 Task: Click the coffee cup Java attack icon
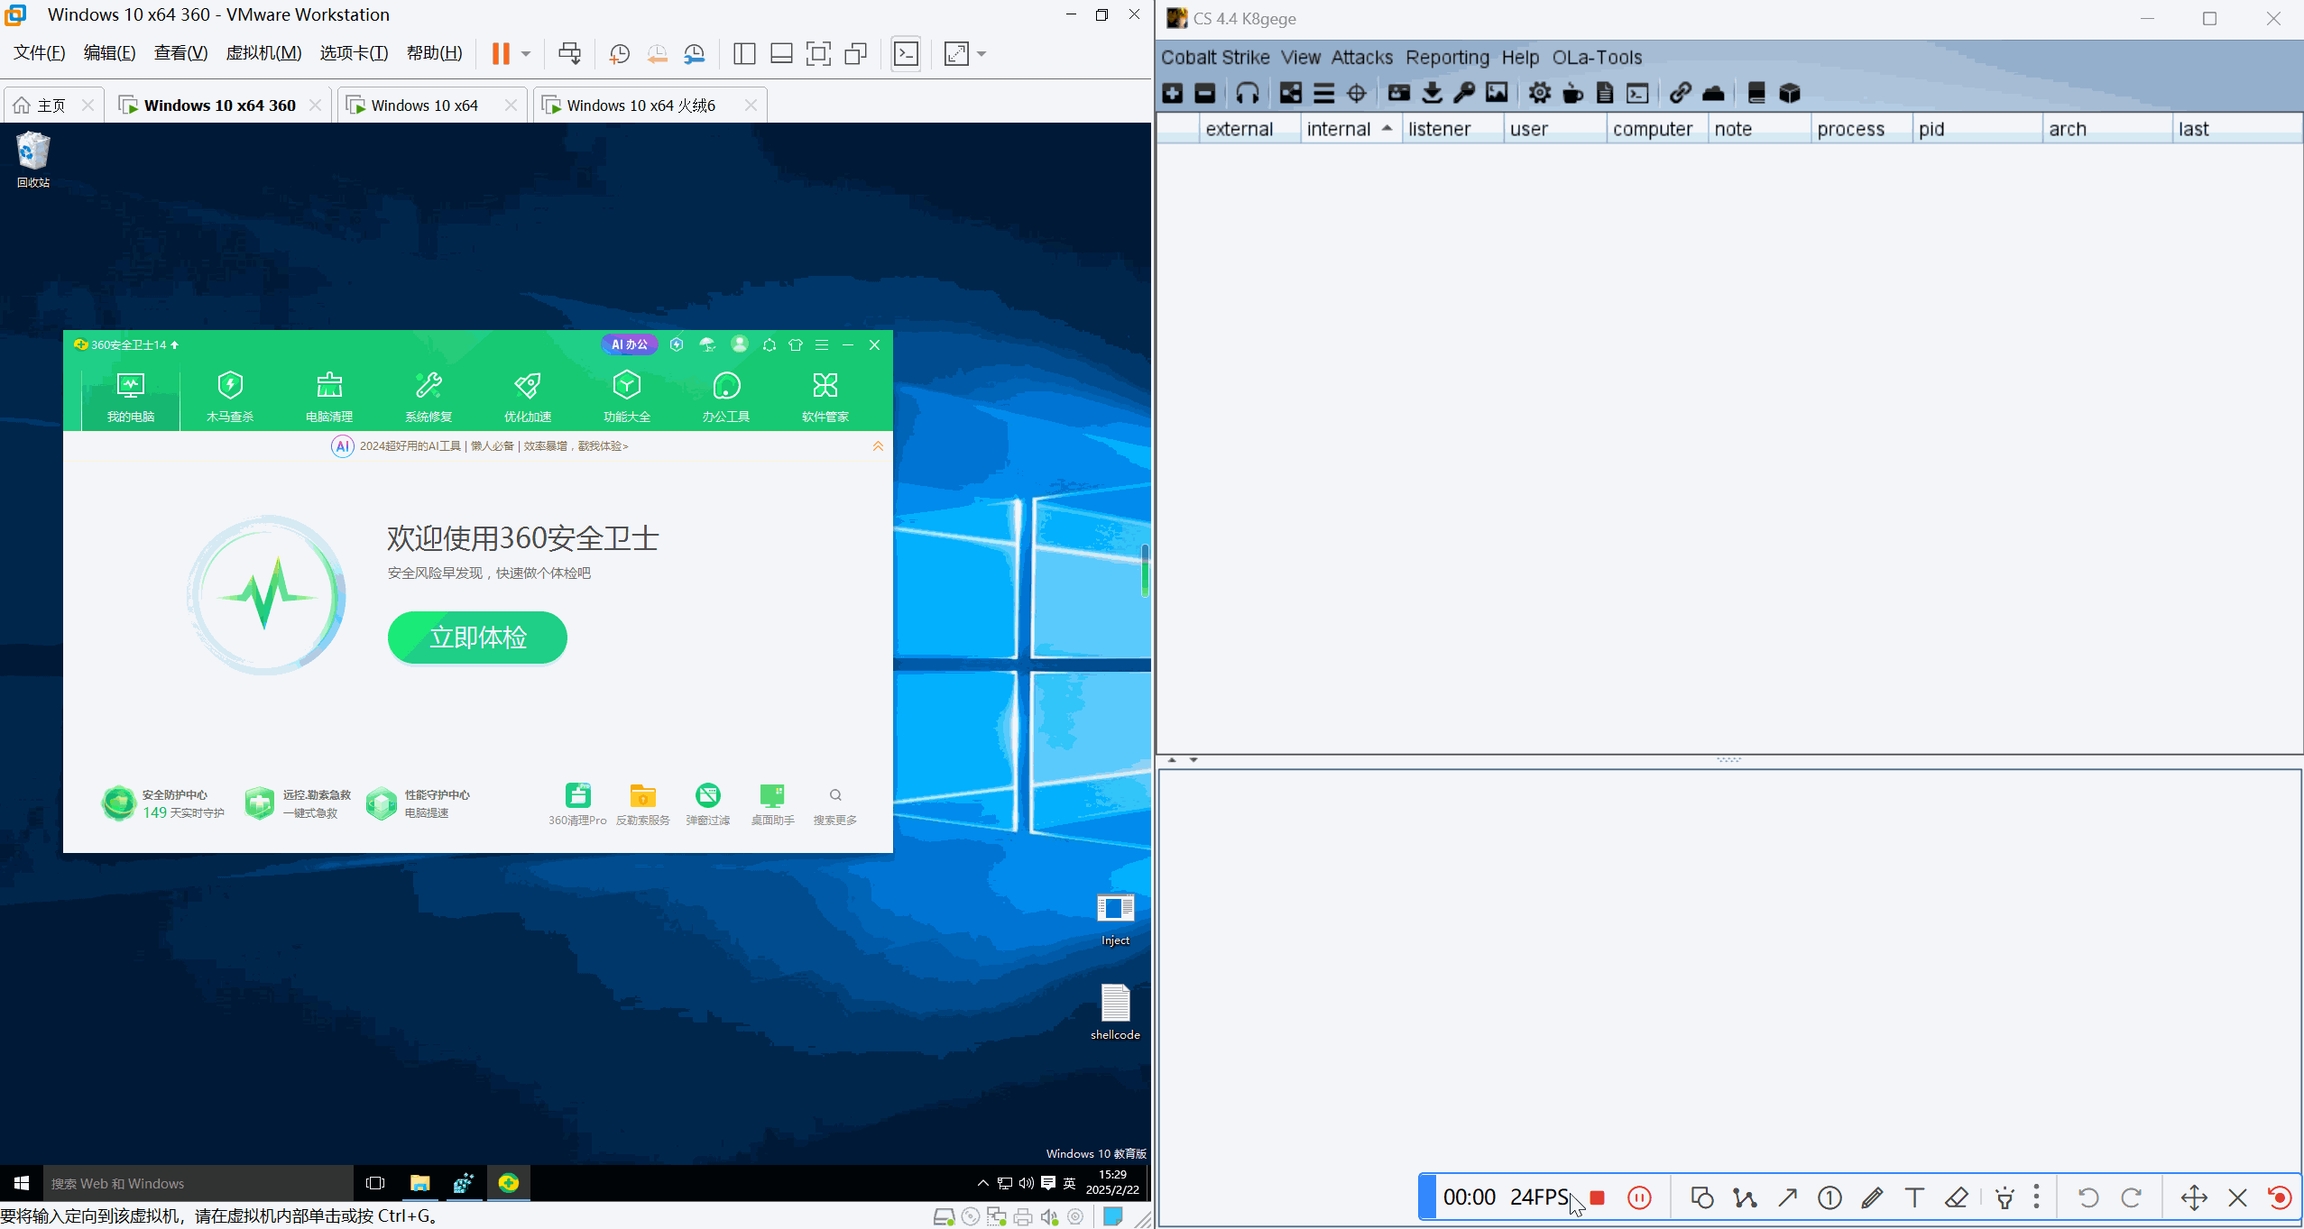point(1573,93)
